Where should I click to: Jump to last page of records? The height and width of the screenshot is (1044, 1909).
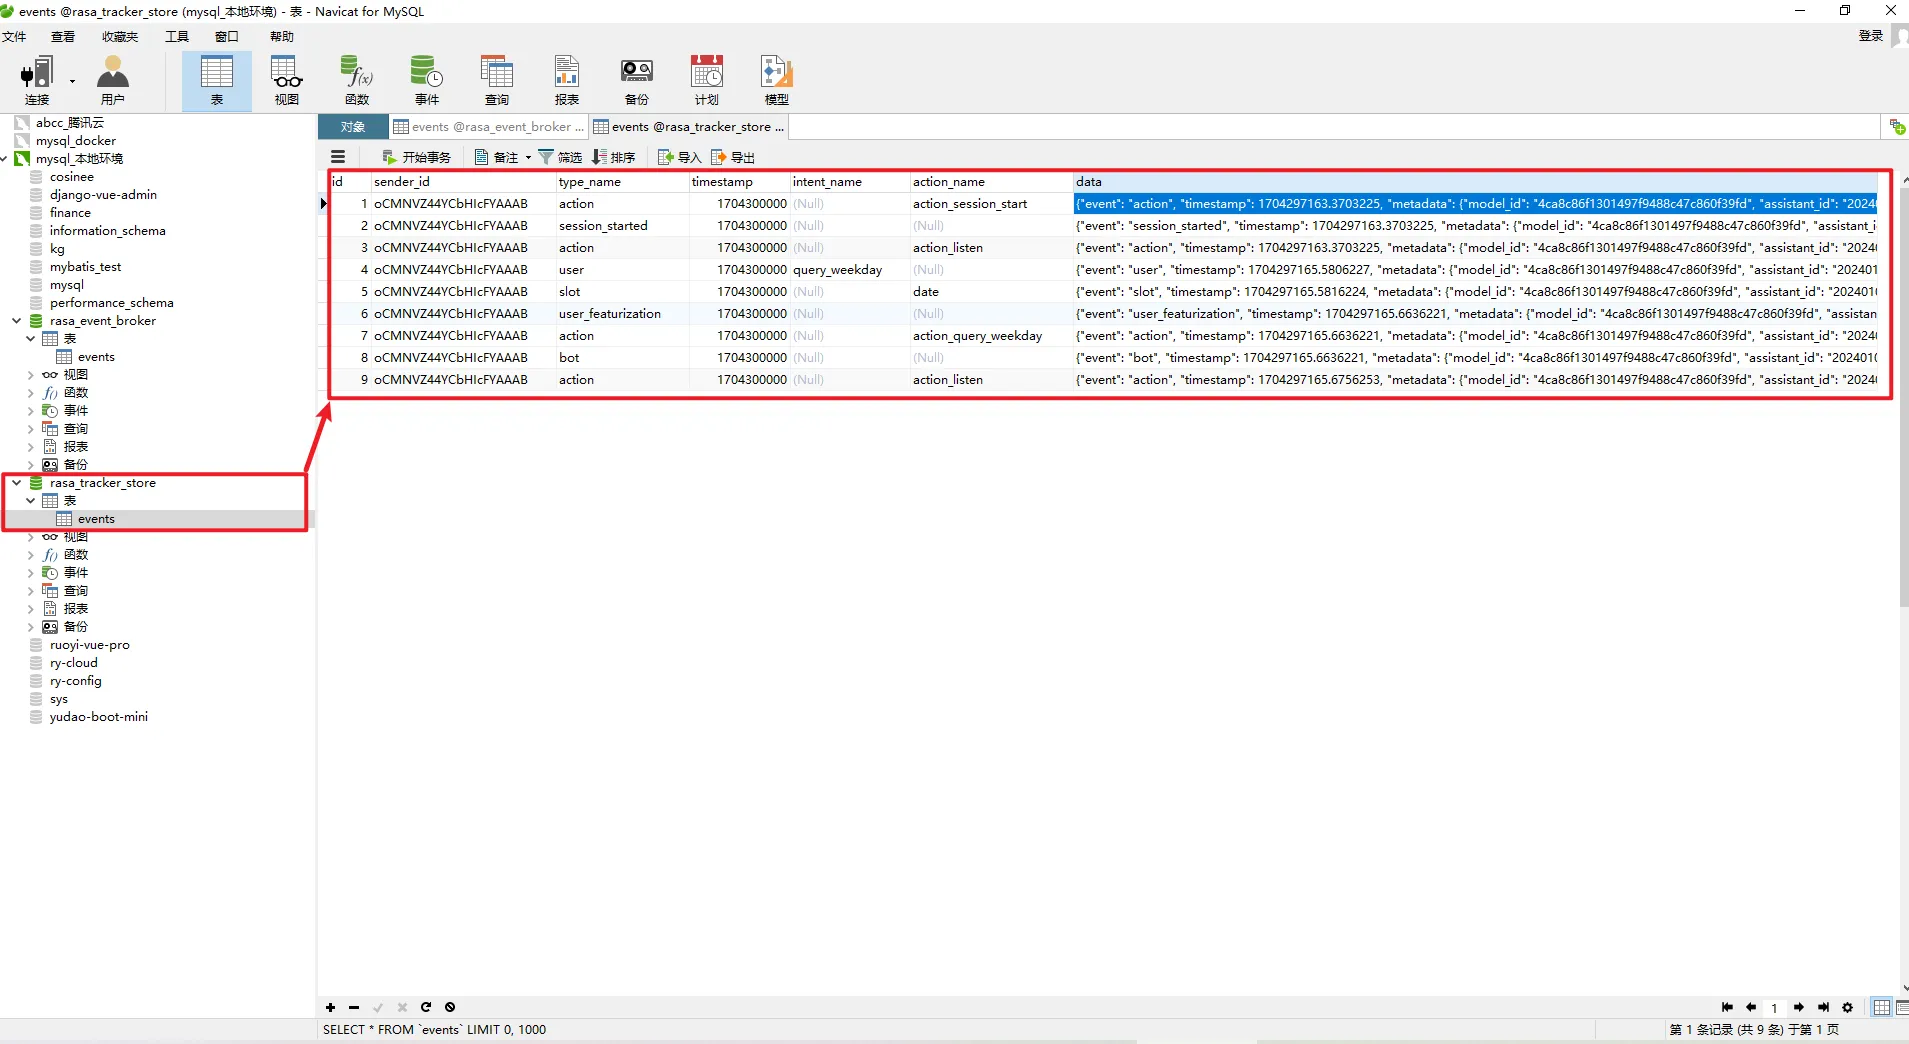tap(1823, 1007)
